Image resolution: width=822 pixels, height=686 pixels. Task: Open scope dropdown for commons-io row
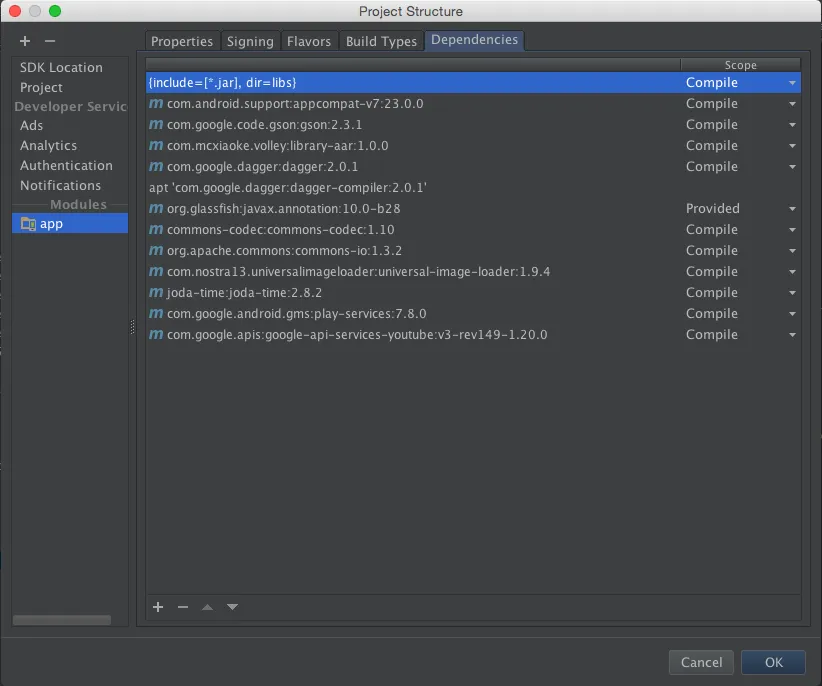pos(792,251)
